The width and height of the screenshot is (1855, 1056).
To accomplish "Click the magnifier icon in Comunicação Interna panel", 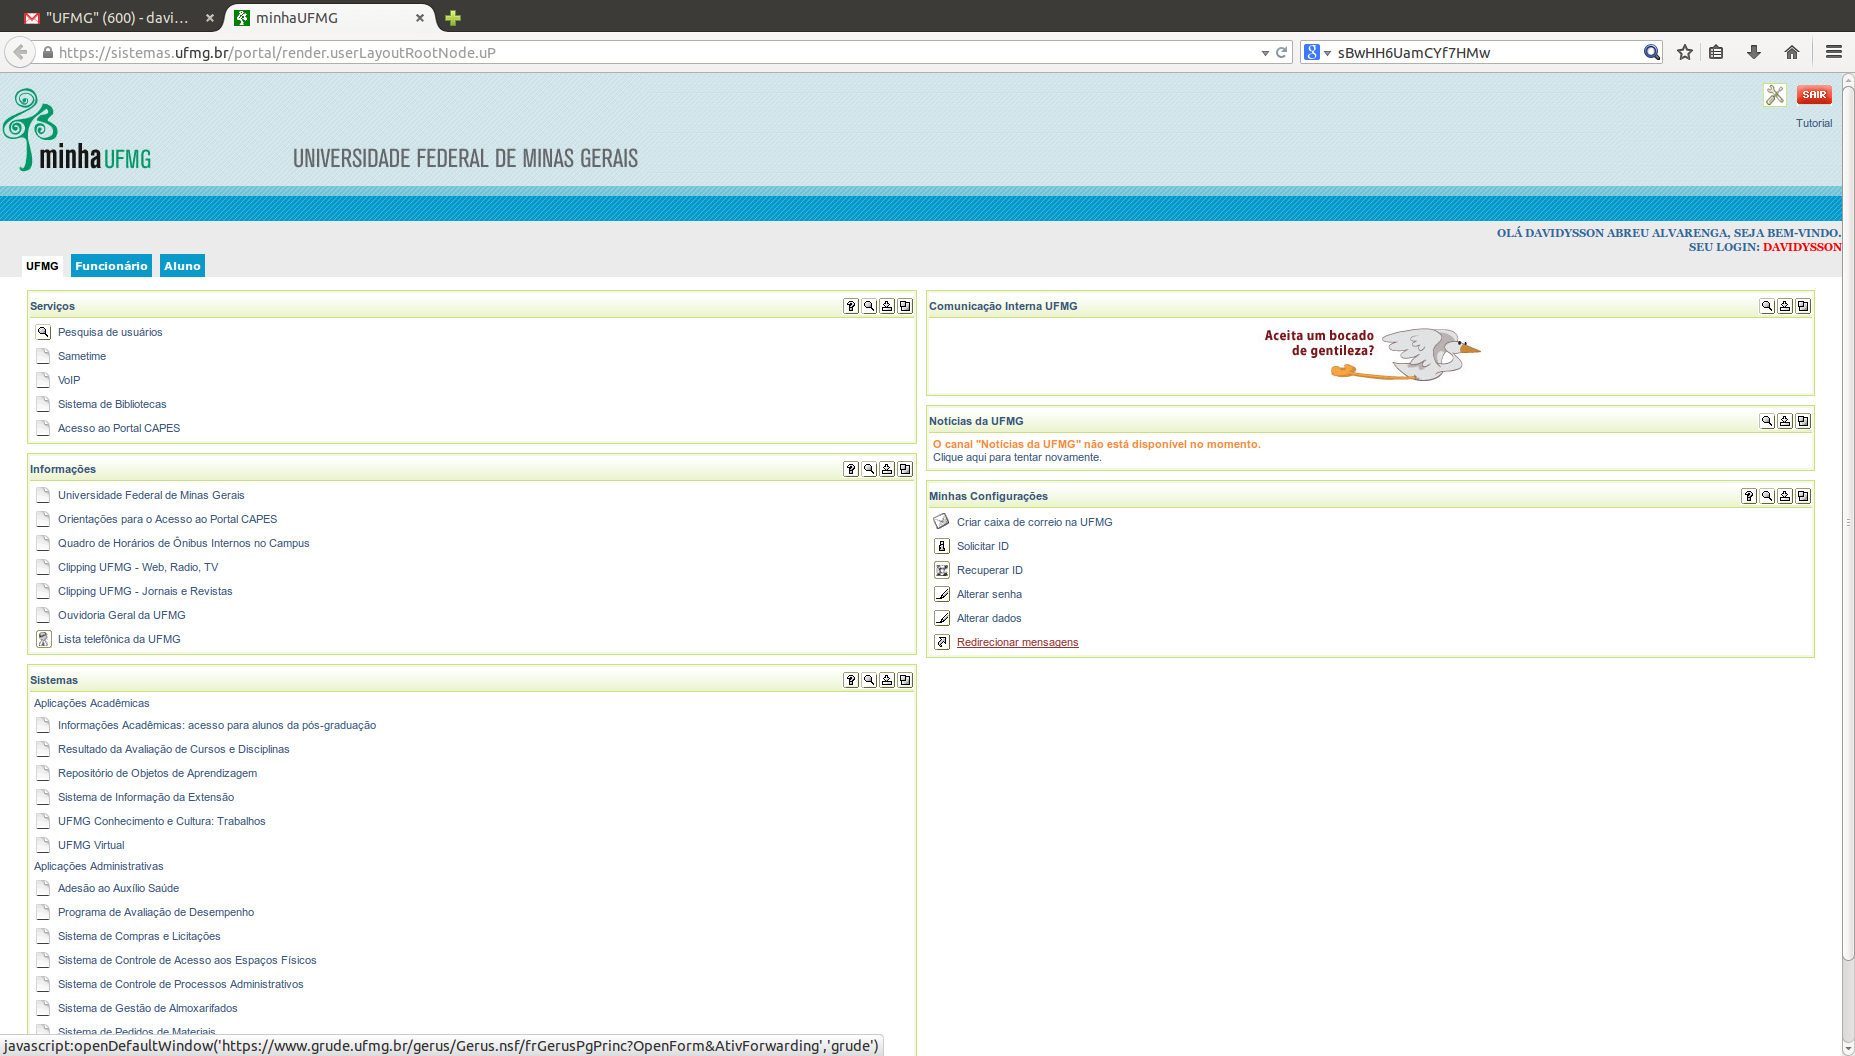I will [x=1767, y=306].
